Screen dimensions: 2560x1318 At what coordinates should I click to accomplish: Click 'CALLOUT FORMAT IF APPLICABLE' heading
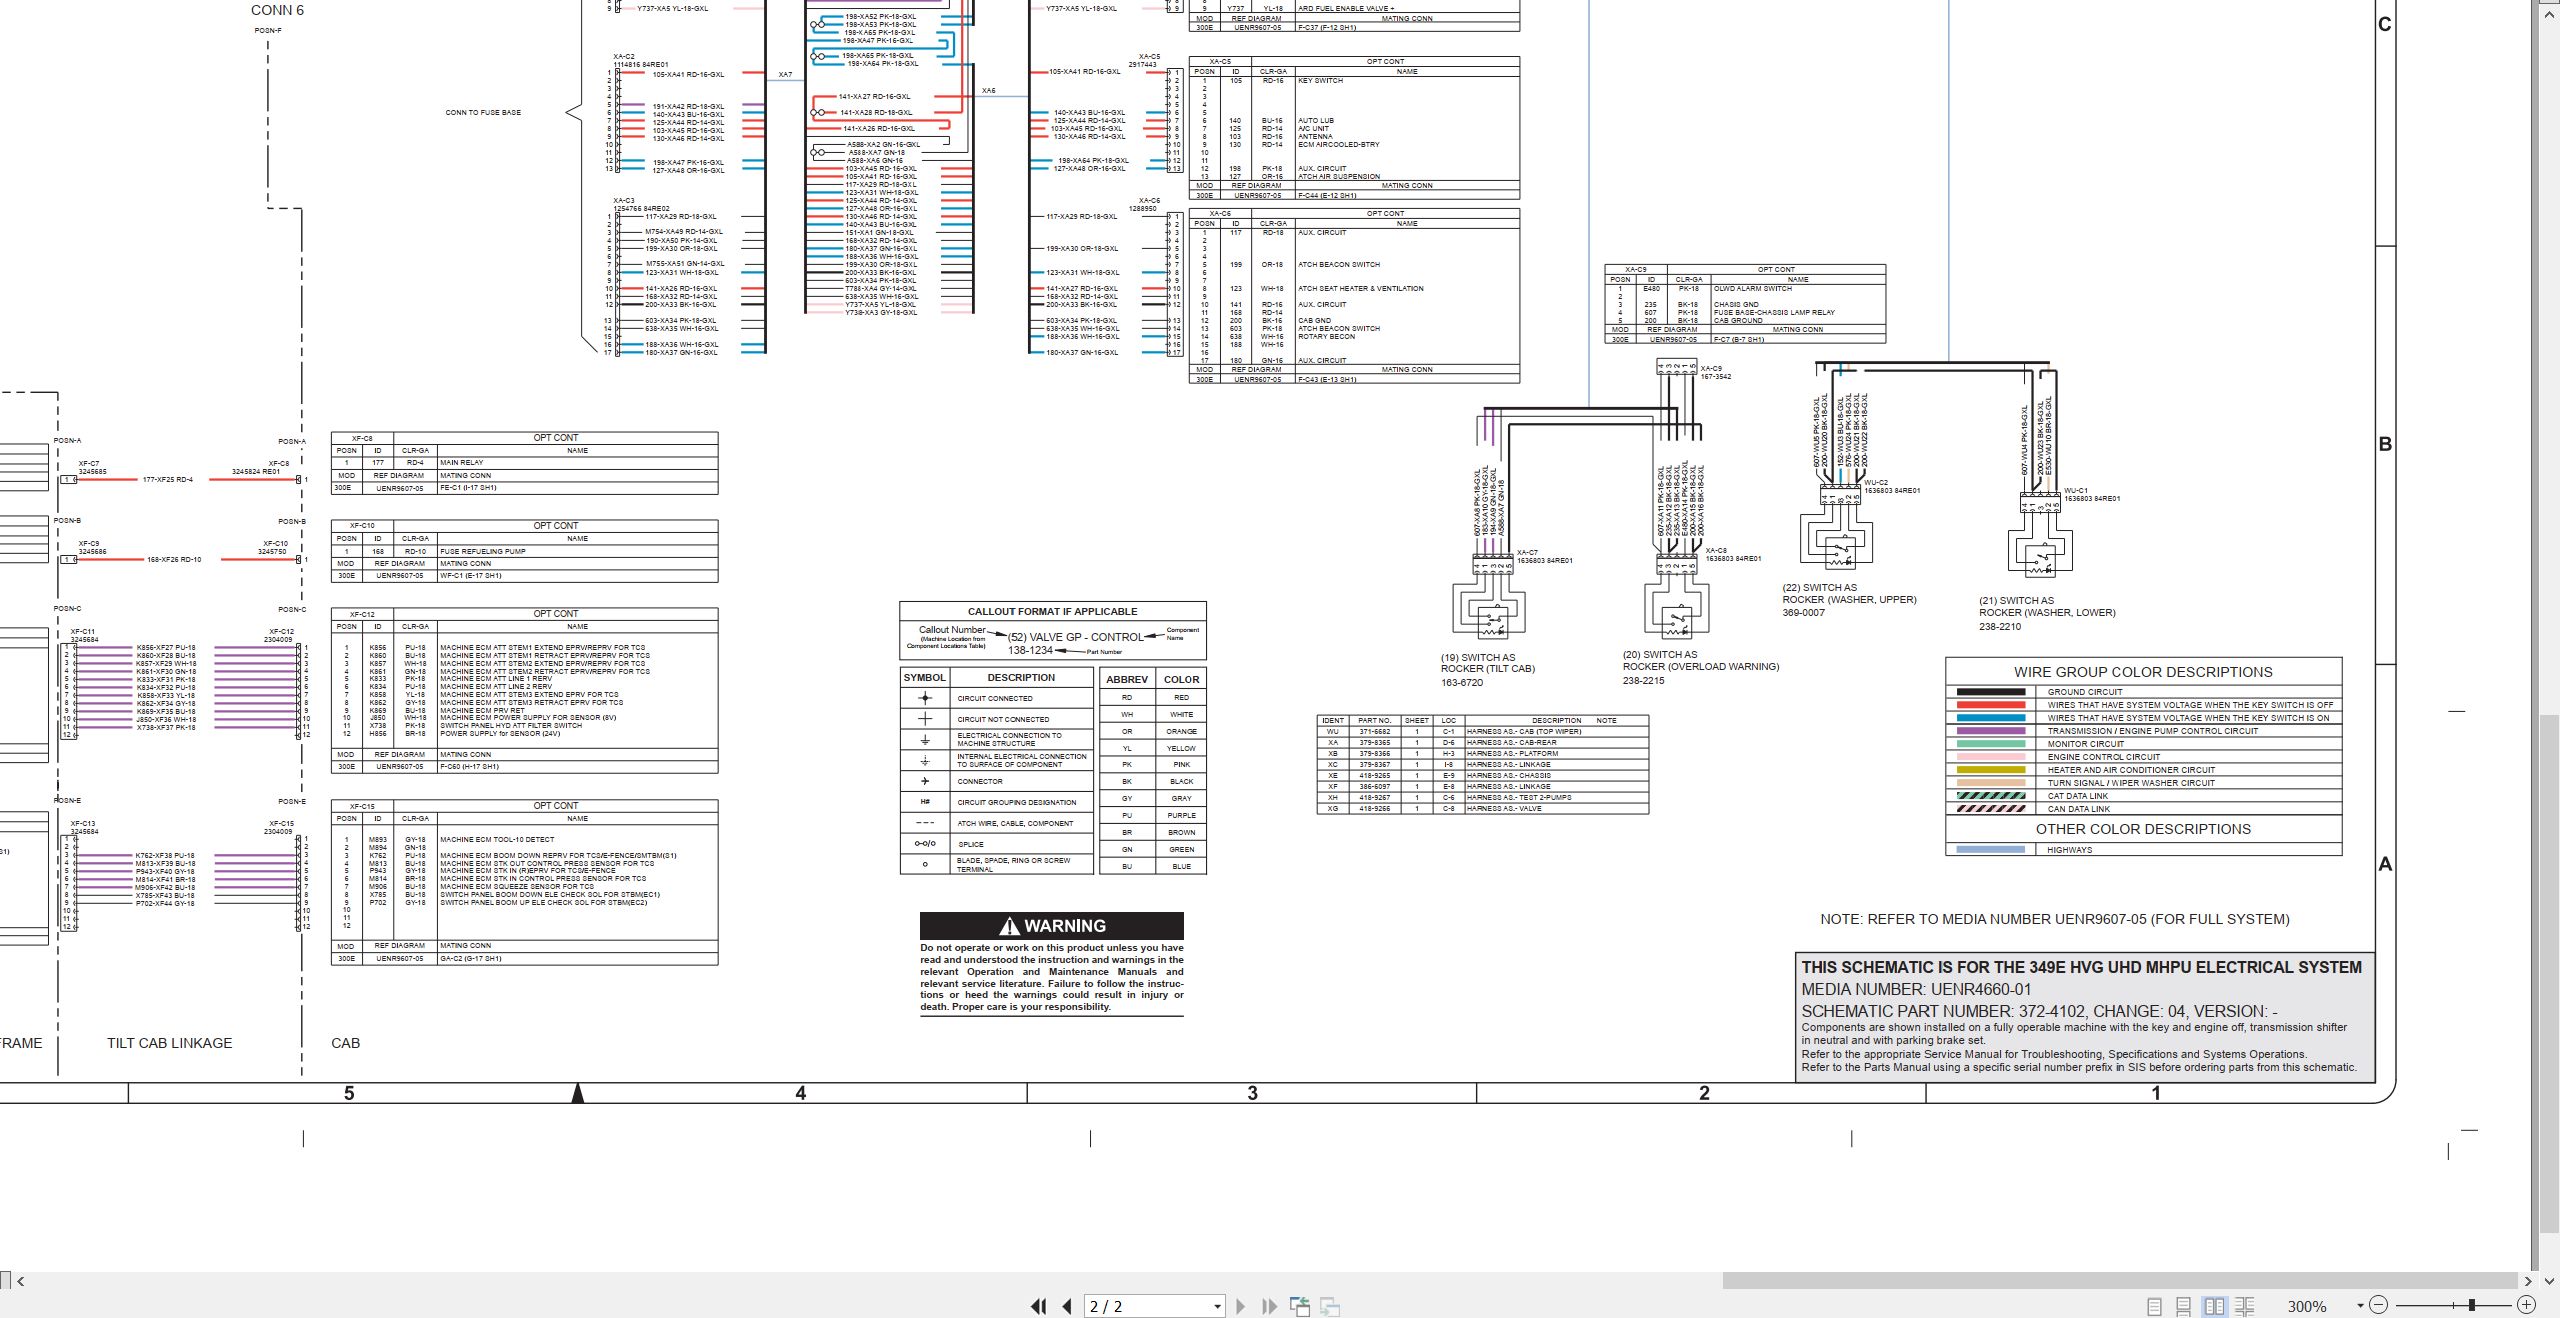point(1052,611)
